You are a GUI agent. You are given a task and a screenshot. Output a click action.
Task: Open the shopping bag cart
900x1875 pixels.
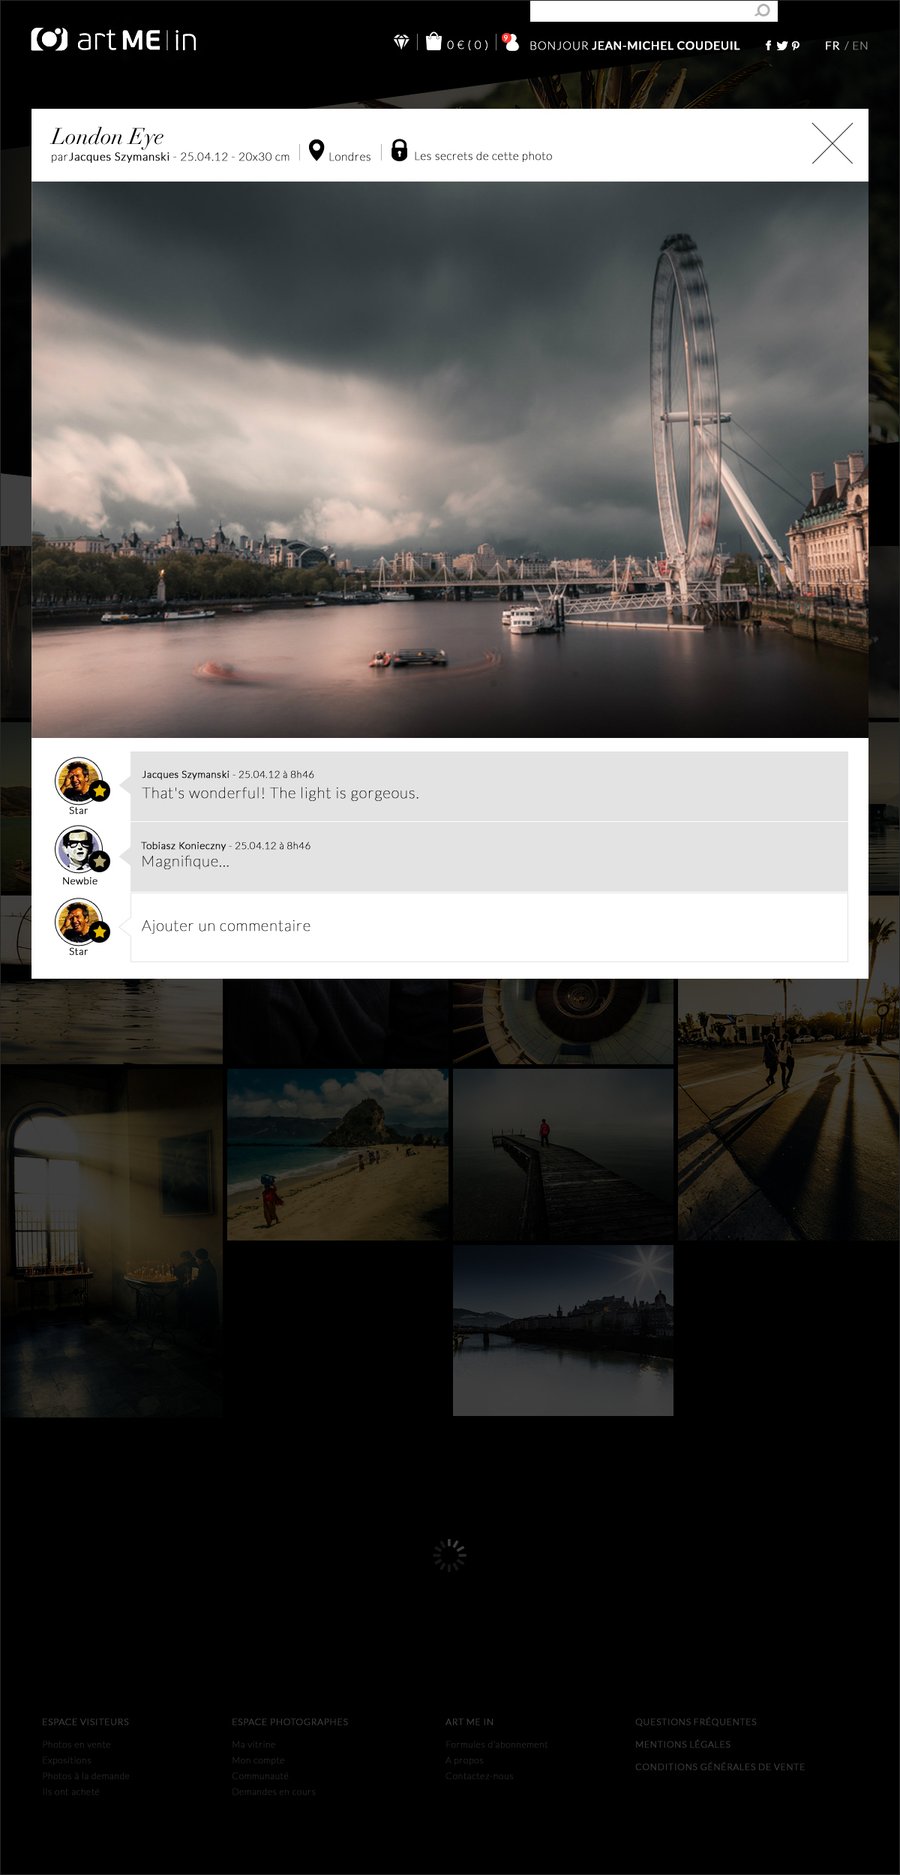pyautogui.click(x=434, y=42)
